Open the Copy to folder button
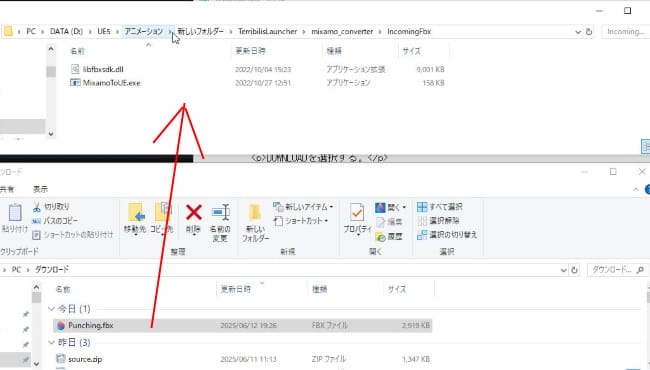The image size is (650, 370). click(162, 218)
